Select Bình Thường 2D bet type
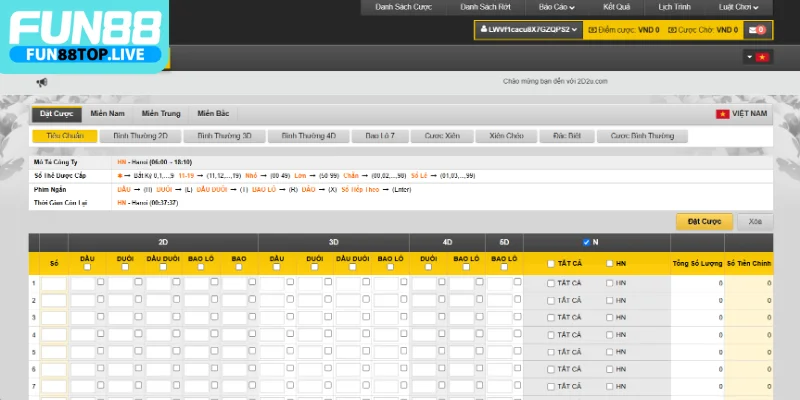 140,136
